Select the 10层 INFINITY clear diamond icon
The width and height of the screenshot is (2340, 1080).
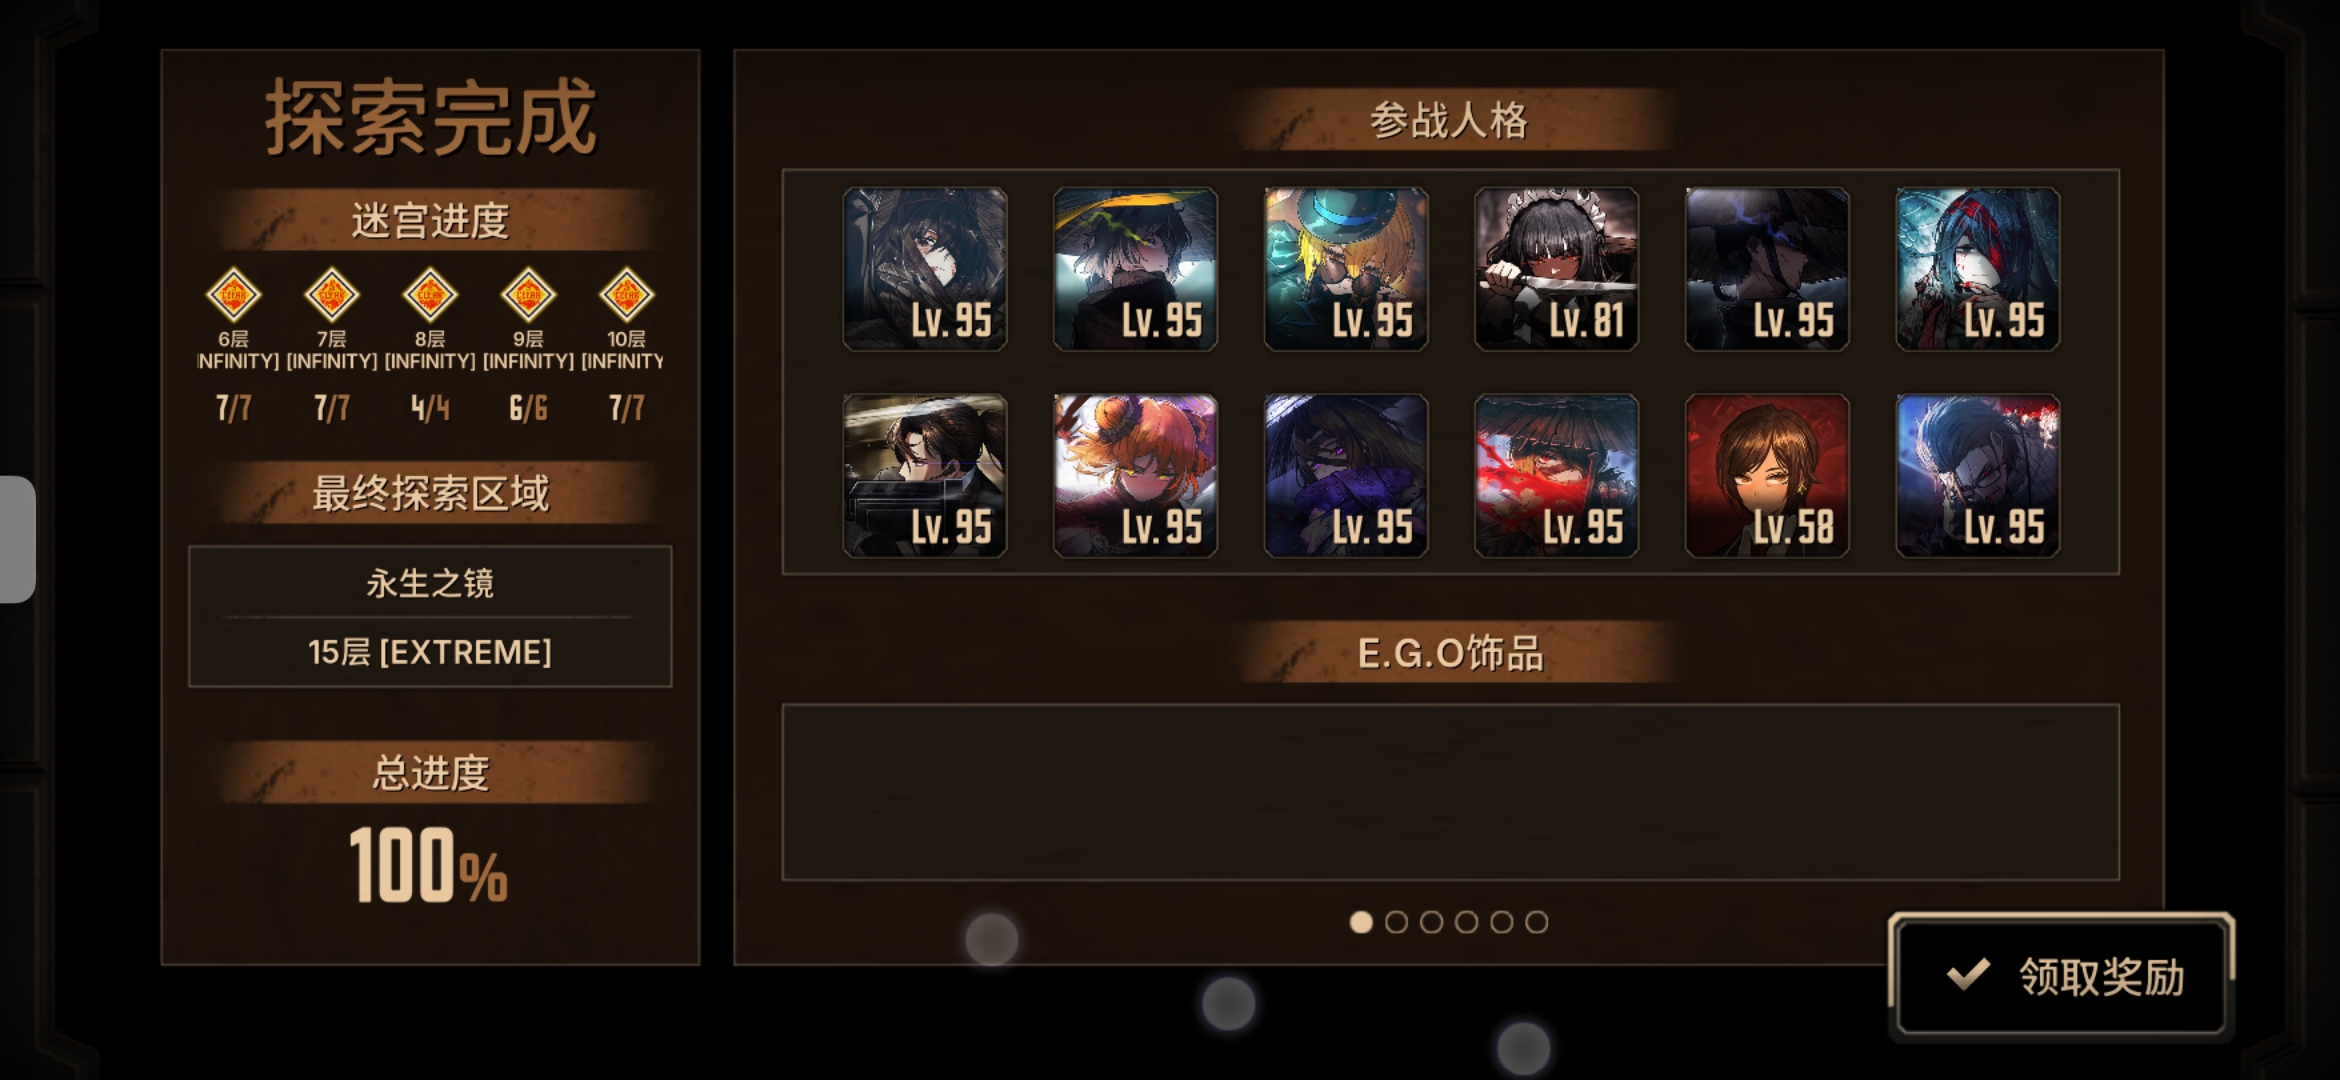[626, 295]
